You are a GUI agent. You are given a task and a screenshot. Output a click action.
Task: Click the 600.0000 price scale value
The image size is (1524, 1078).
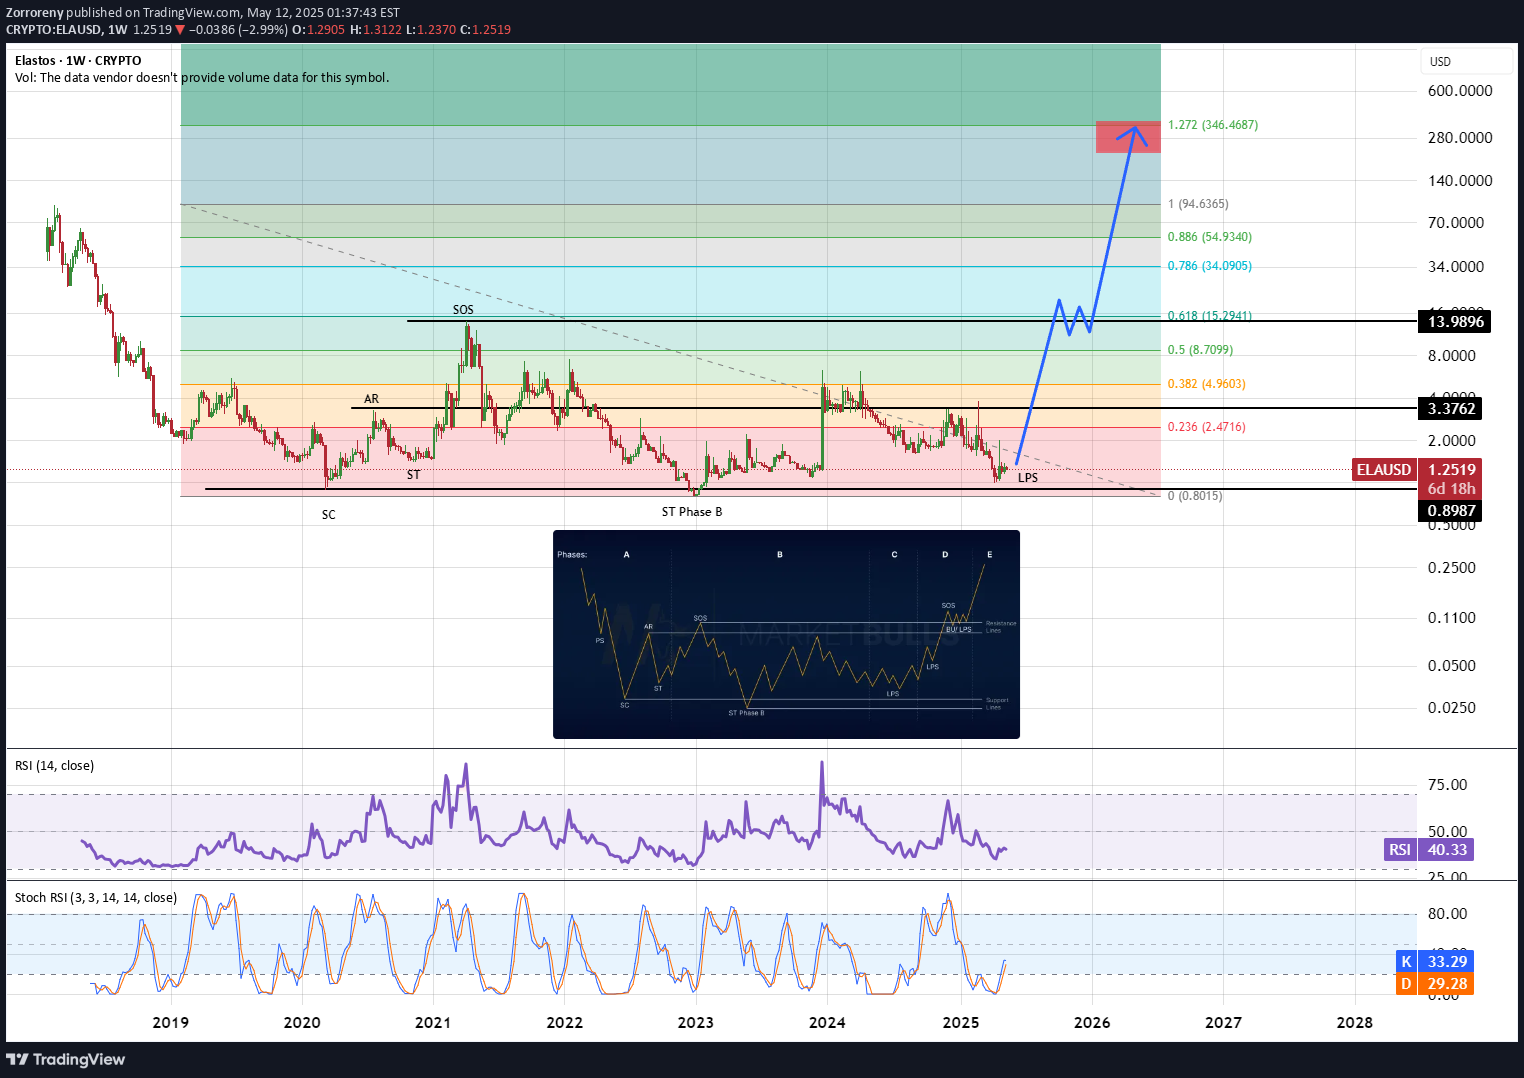1460,91
